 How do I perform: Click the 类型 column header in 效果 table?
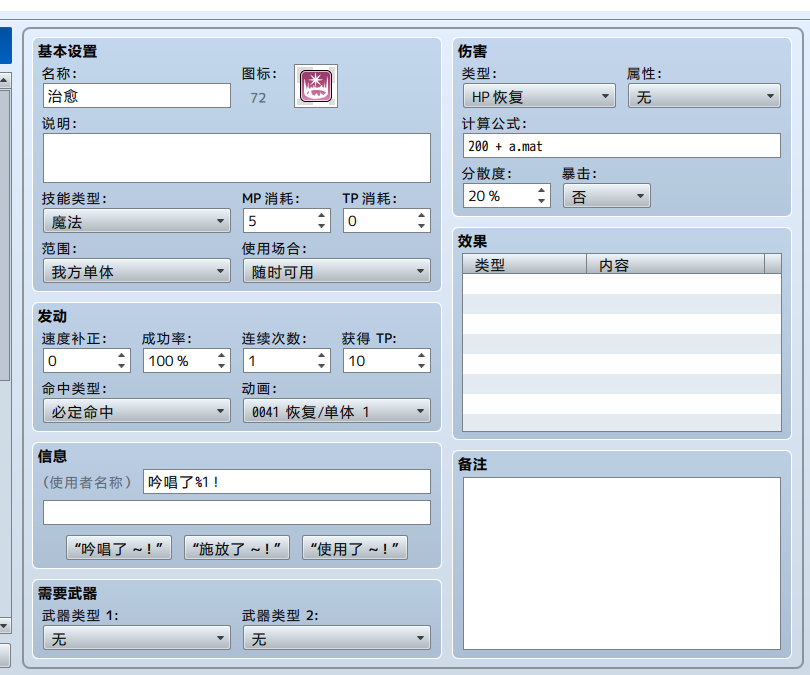click(x=524, y=264)
